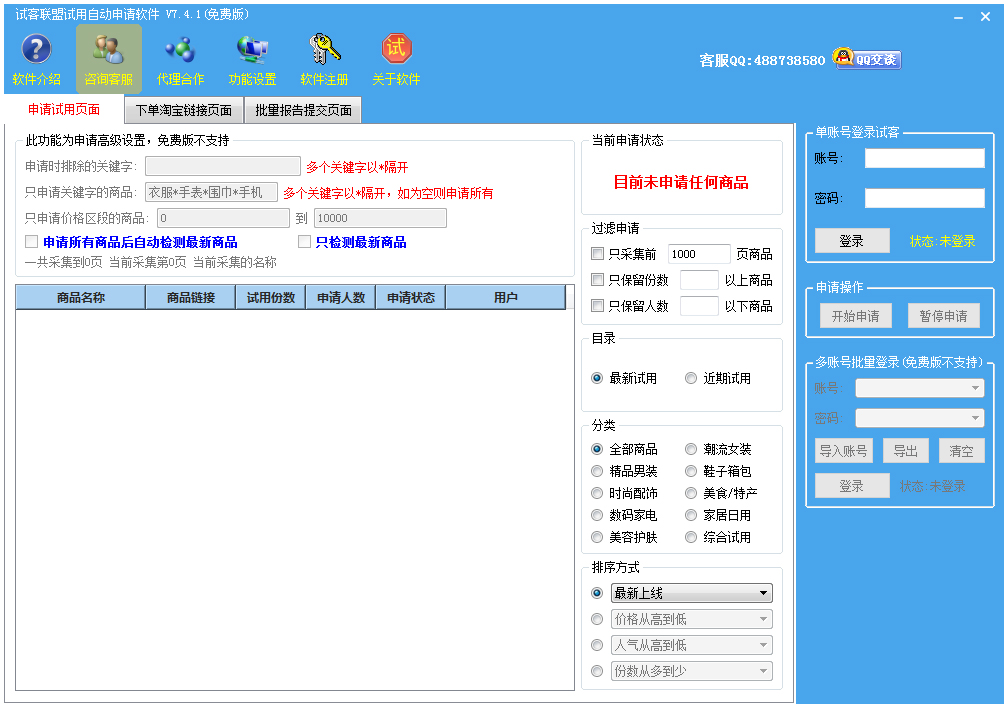Click the 只保留人数 value field
Image resolution: width=1006 pixels, height=706 pixels.
(699, 306)
